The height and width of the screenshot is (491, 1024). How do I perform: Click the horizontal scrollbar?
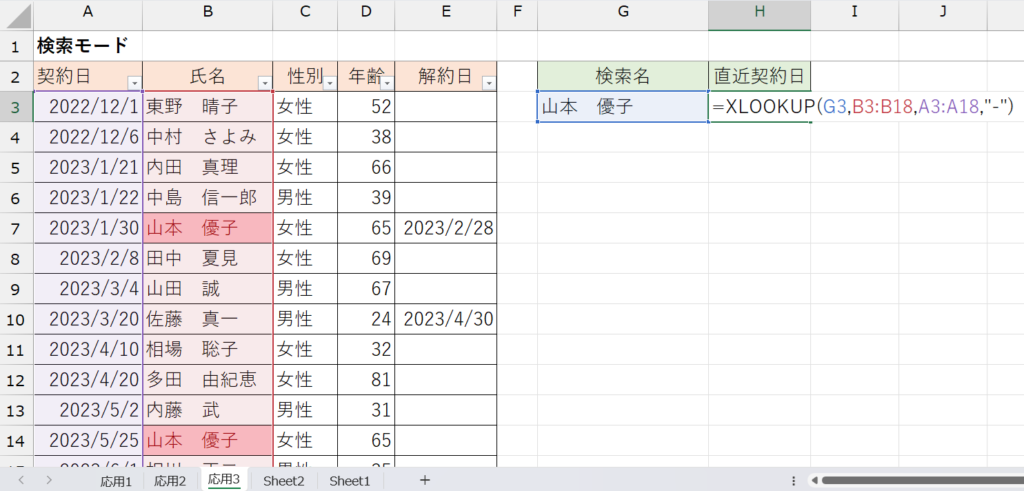click(x=923, y=481)
